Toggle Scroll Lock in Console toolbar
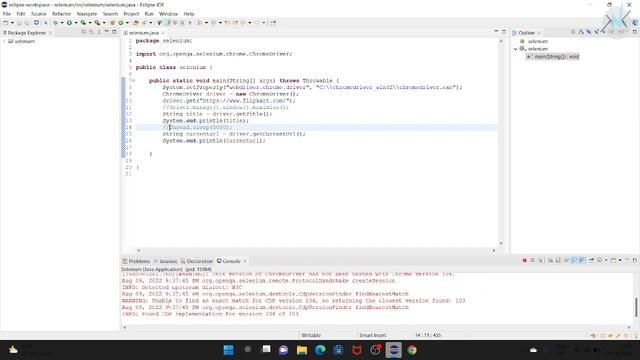640x360 pixels. pyautogui.click(x=558, y=260)
